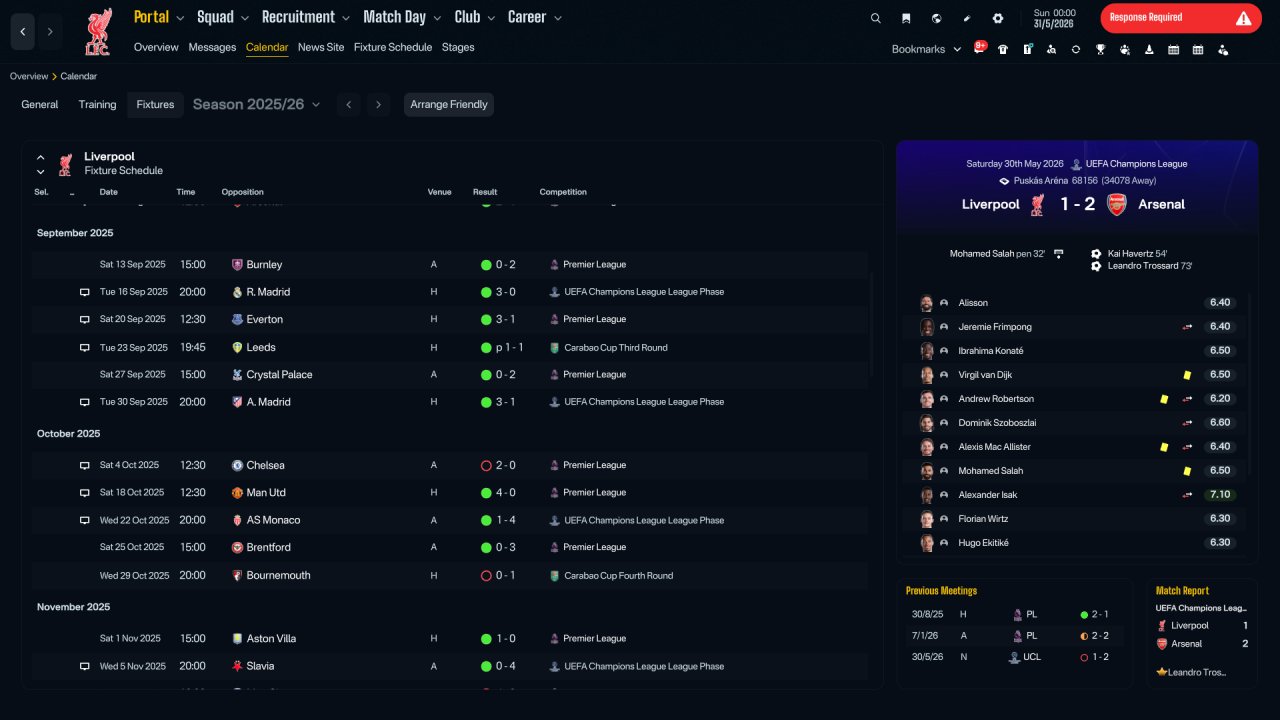Open the 30/8/25 previous meeting row

(x=1014, y=615)
